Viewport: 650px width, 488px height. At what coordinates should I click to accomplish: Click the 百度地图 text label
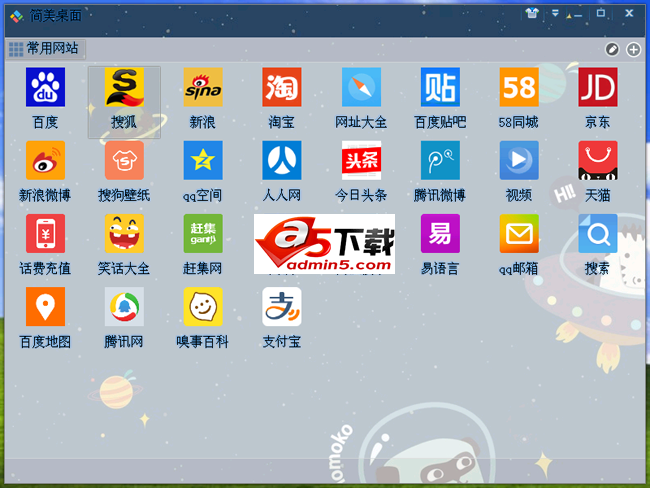(45, 342)
